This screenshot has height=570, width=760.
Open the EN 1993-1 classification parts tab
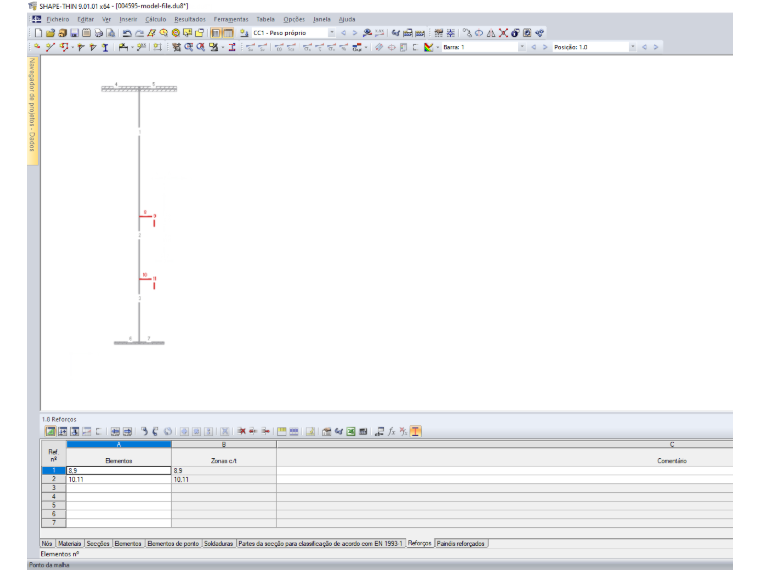tap(320, 543)
